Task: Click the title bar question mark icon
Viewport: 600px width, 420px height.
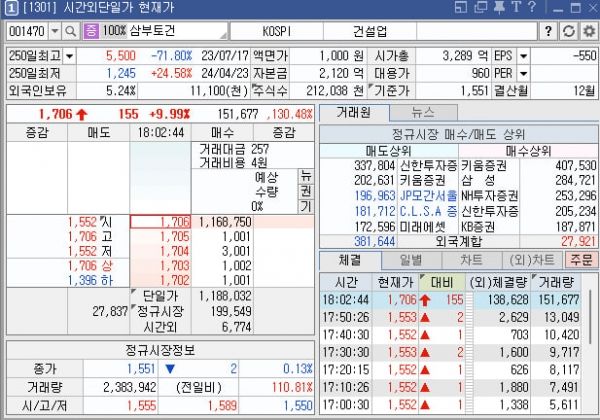Action: [x=532, y=7]
